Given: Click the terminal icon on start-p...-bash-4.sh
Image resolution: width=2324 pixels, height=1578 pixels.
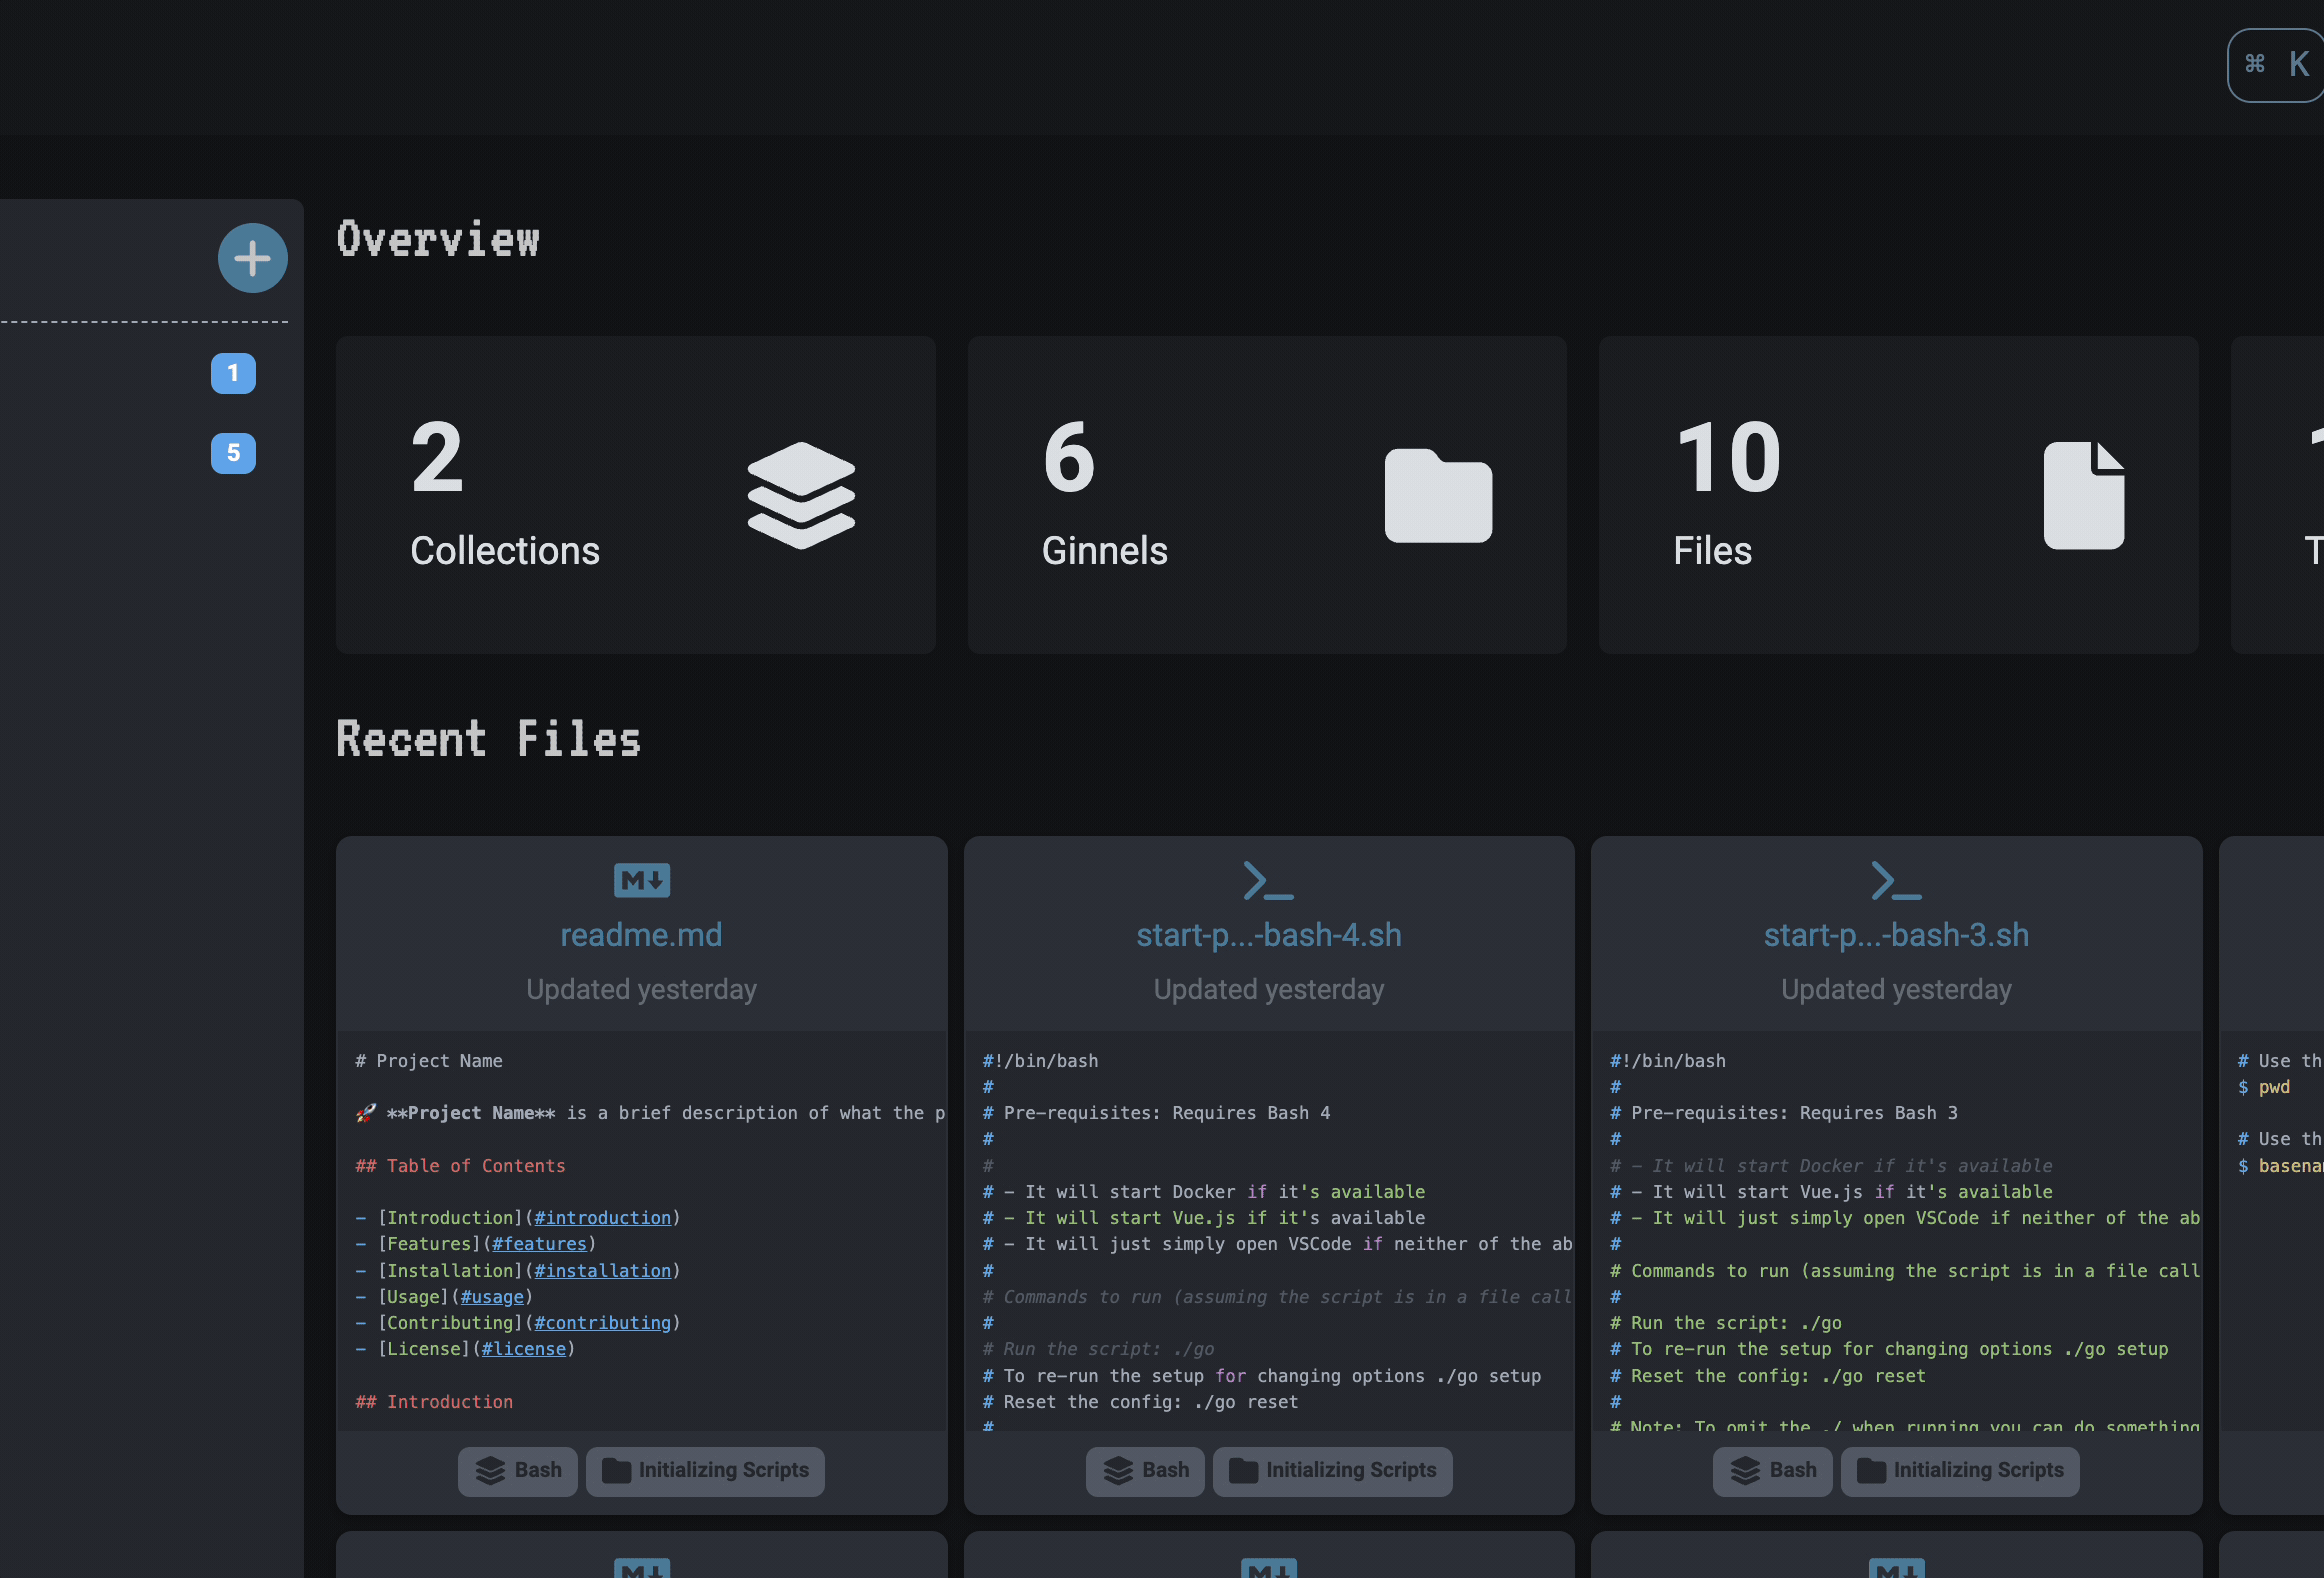Looking at the screenshot, I should pyautogui.click(x=1268, y=881).
